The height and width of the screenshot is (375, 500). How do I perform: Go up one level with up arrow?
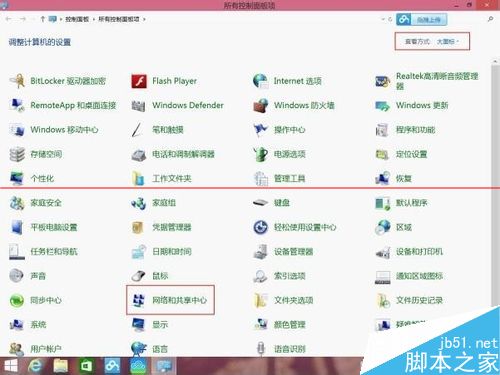(42, 19)
